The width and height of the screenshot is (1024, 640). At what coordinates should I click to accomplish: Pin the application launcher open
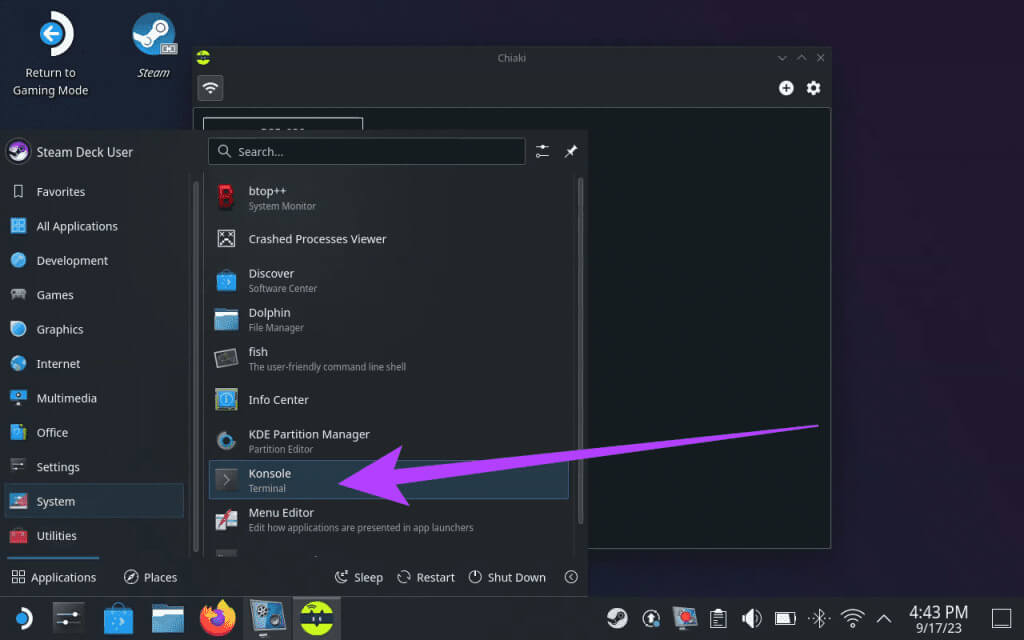pyautogui.click(x=571, y=152)
